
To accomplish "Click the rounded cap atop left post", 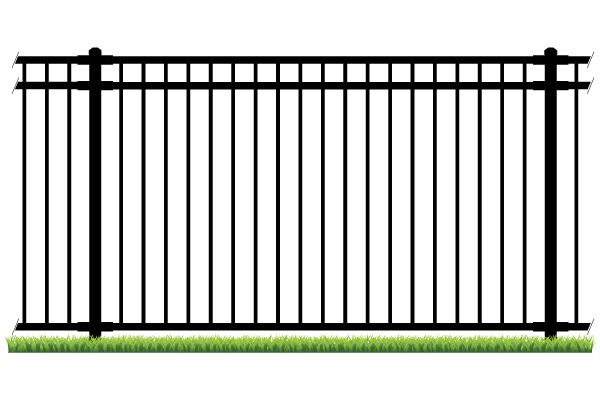I will [x=95, y=50].
